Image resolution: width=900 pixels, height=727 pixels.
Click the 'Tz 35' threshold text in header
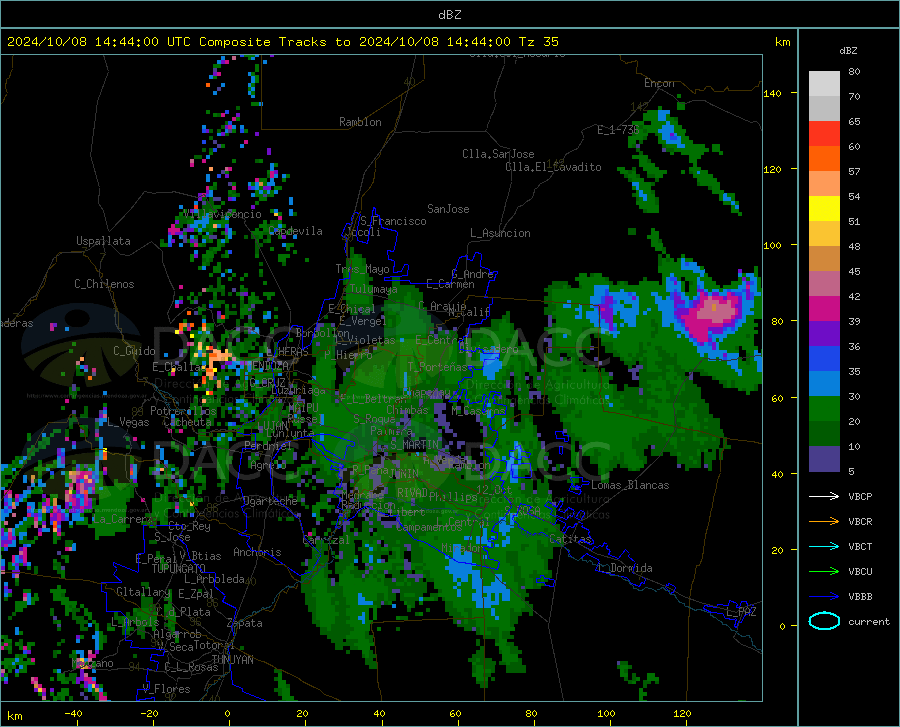point(538,42)
